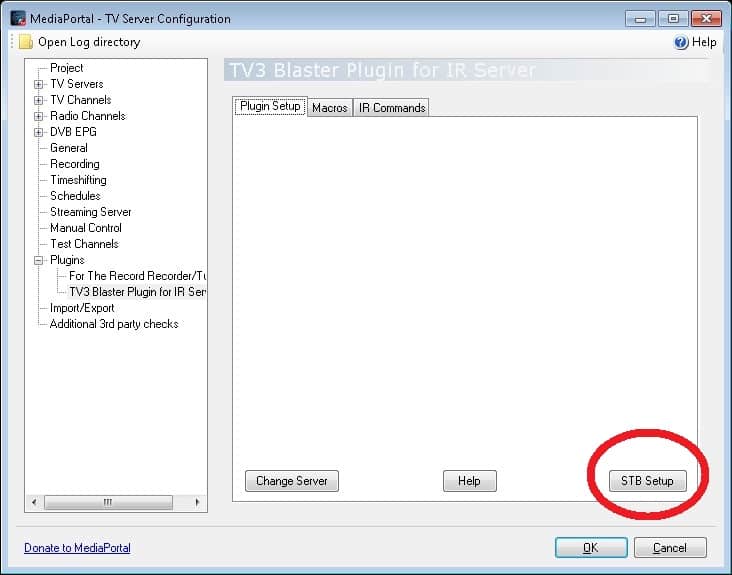Open the Donate to MediaPortal link
The image size is (732, 575).
point(77,548)
